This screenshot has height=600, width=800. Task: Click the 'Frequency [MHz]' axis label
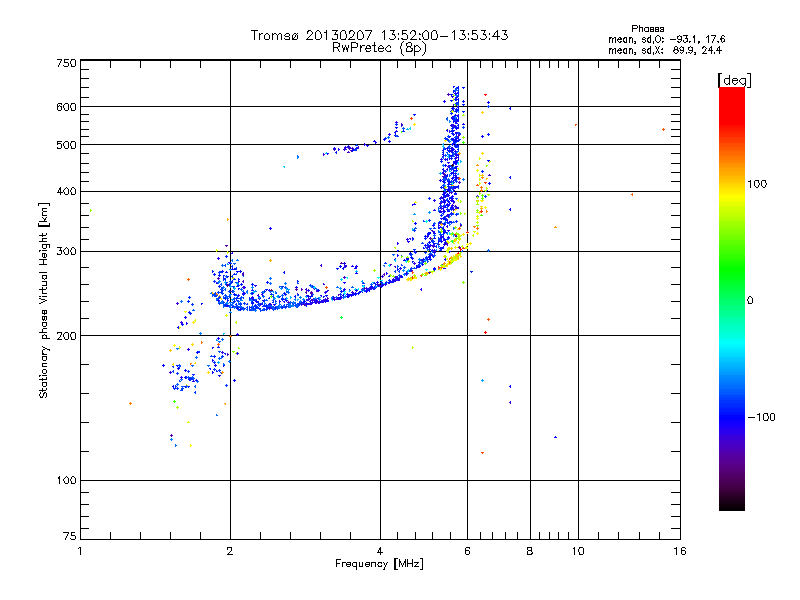(379, 564)
